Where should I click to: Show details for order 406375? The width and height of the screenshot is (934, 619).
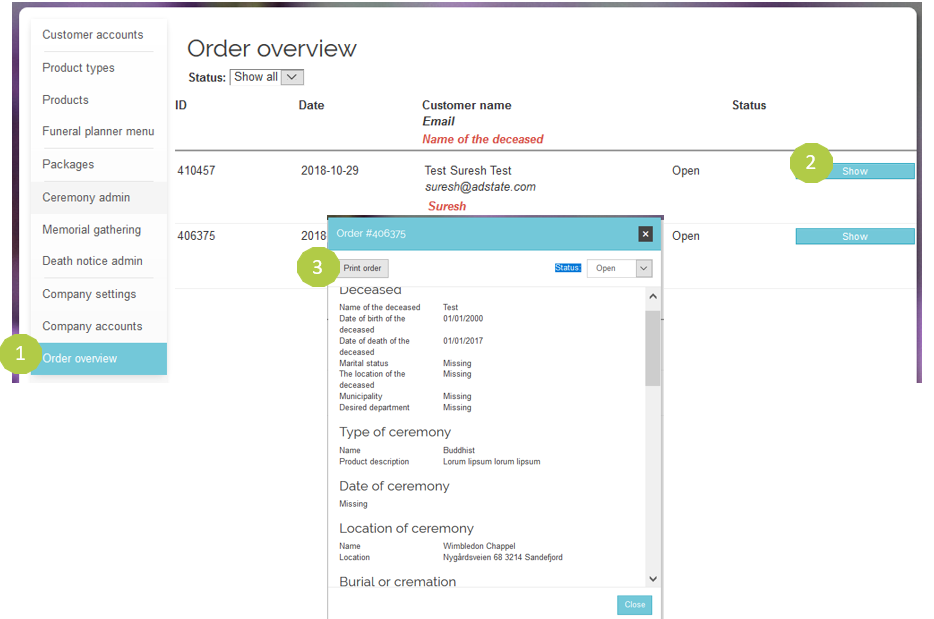(x=854, y=236)
